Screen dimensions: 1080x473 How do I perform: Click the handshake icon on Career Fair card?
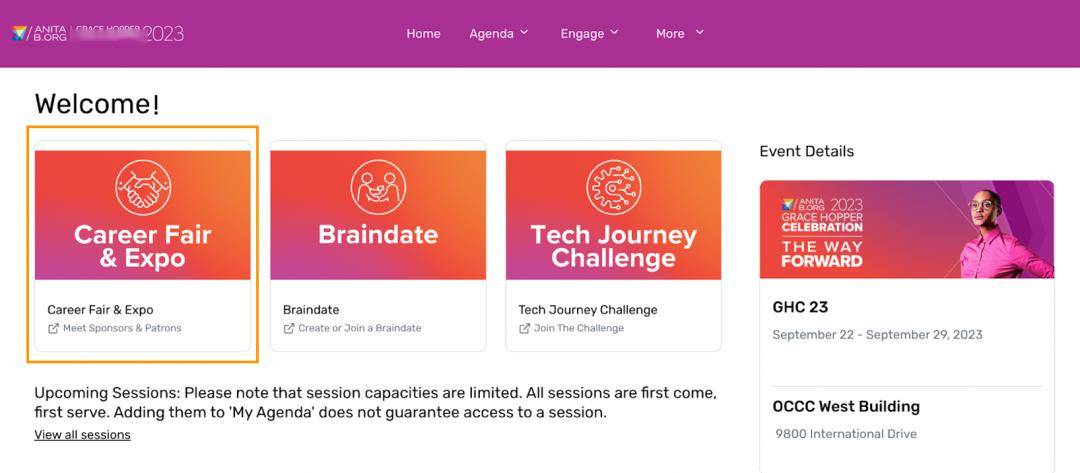[143, 187]
